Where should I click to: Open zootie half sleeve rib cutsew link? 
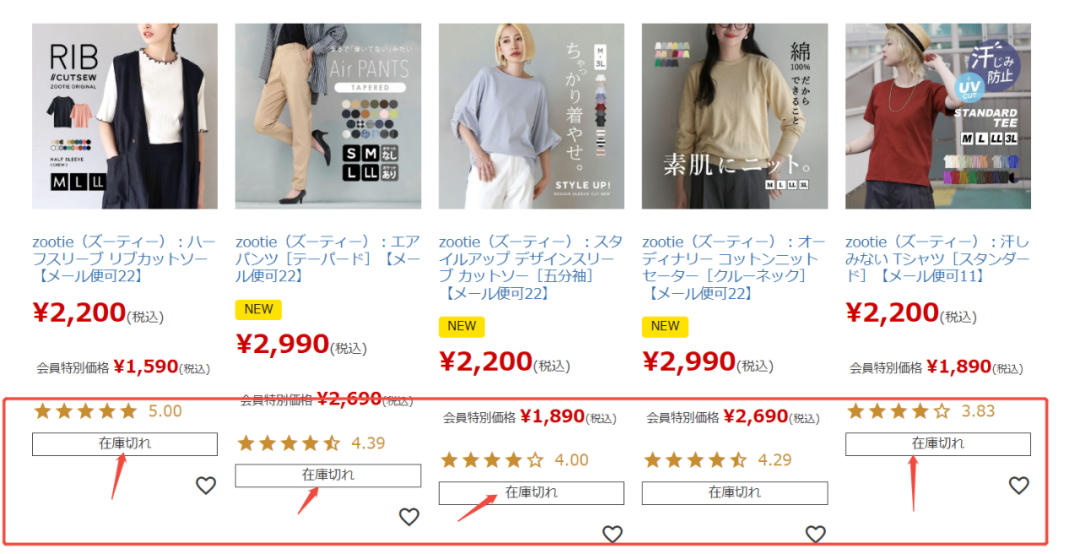point(124,259)
